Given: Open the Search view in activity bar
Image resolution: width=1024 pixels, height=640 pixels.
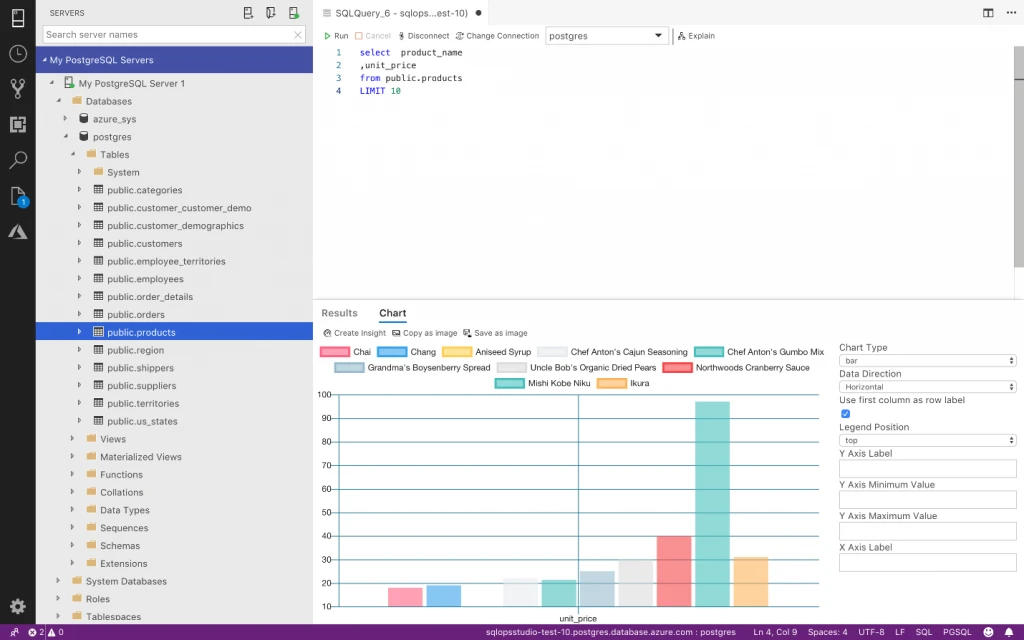Looking at the screenshot, I should point(17,160).
